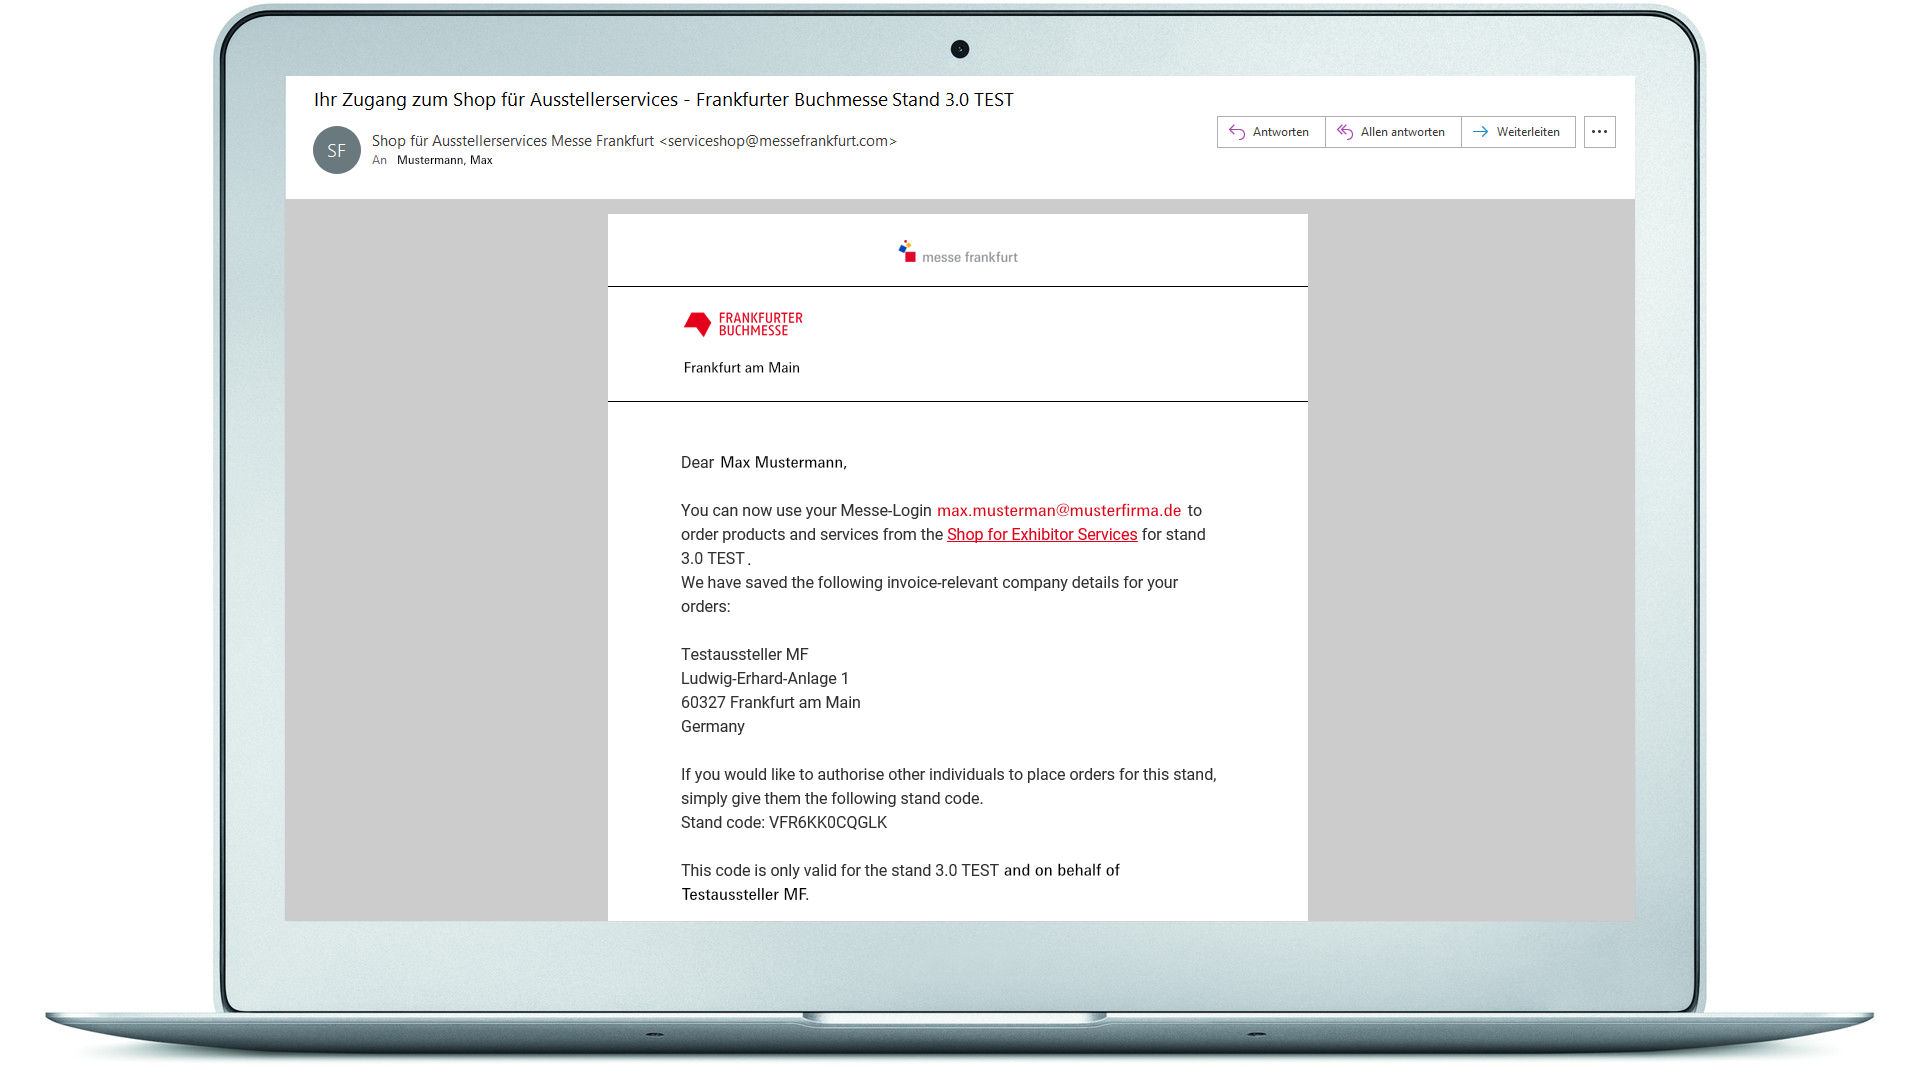The height and width of the screenshot is (1074, 1920).
Task: Click the messe frankfurt logo
Action: (x=958, y=252)
